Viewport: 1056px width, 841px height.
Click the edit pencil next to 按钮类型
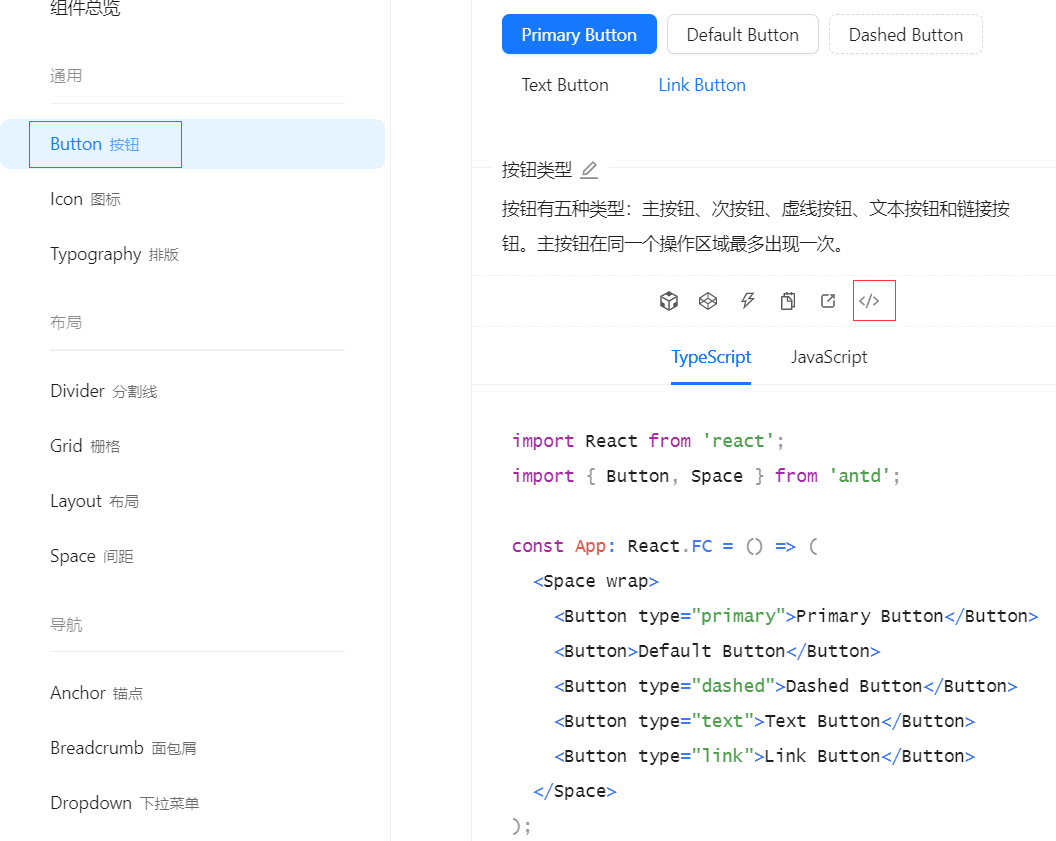pyautogui.click(x=588, y=170)
